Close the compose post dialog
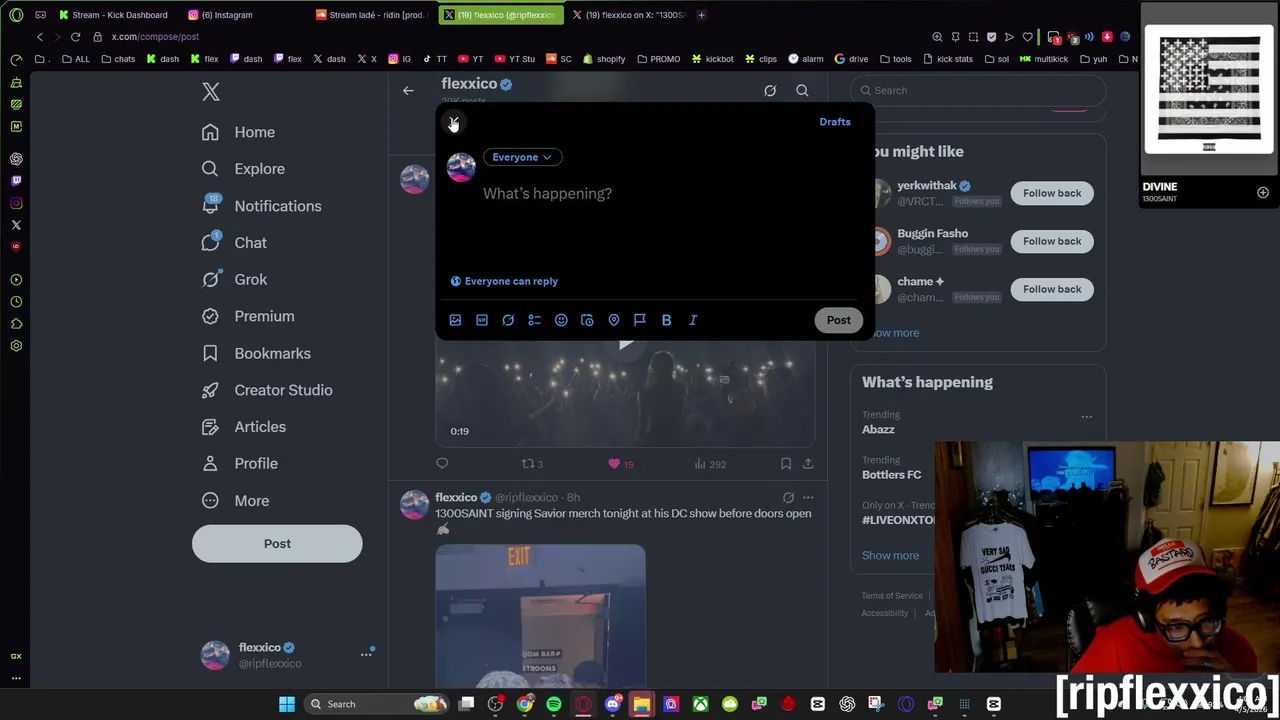1280x720 pixels. click(x=453, y=122)
